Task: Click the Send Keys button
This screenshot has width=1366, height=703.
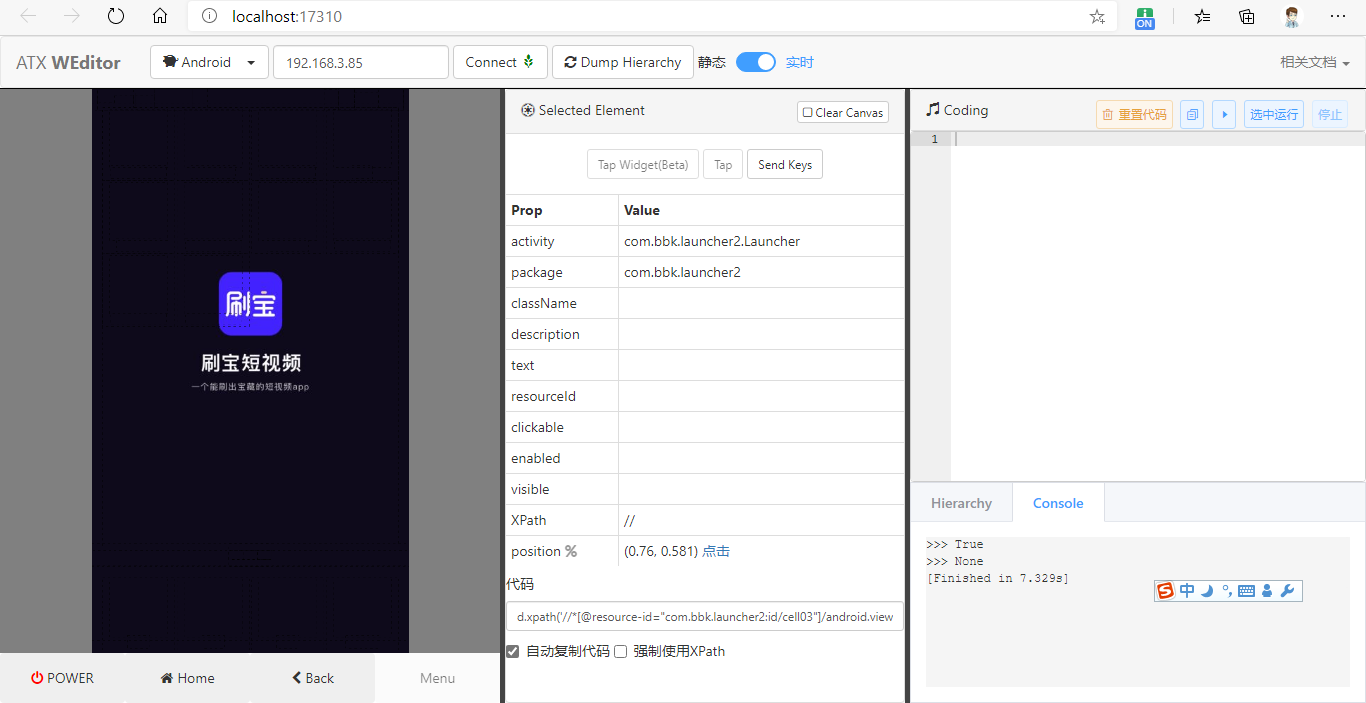Action: pos(785,165)
